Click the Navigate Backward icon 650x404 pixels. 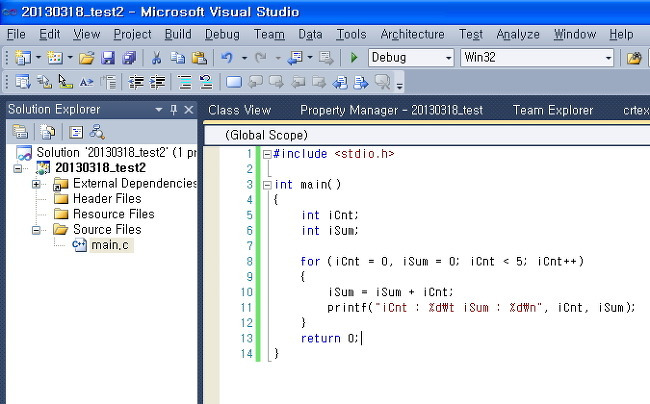pyautogui.click(x=295, y=58)
